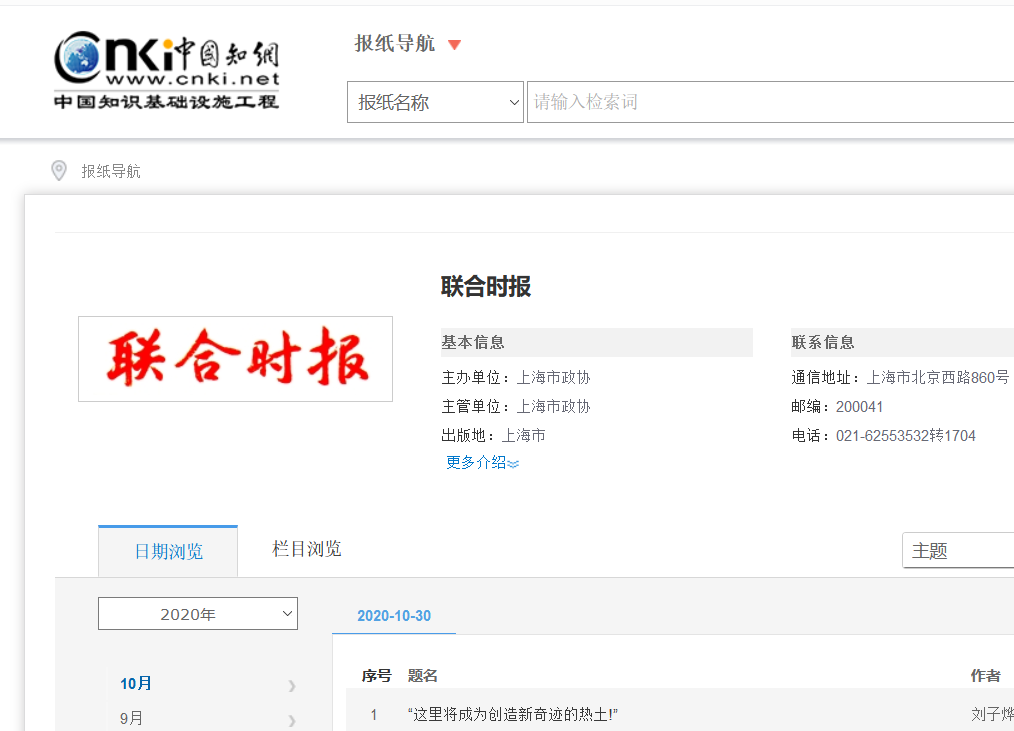This screenshot has width=1014, height=731.
Task: Click the author name in first row
Action: (991, 714)
